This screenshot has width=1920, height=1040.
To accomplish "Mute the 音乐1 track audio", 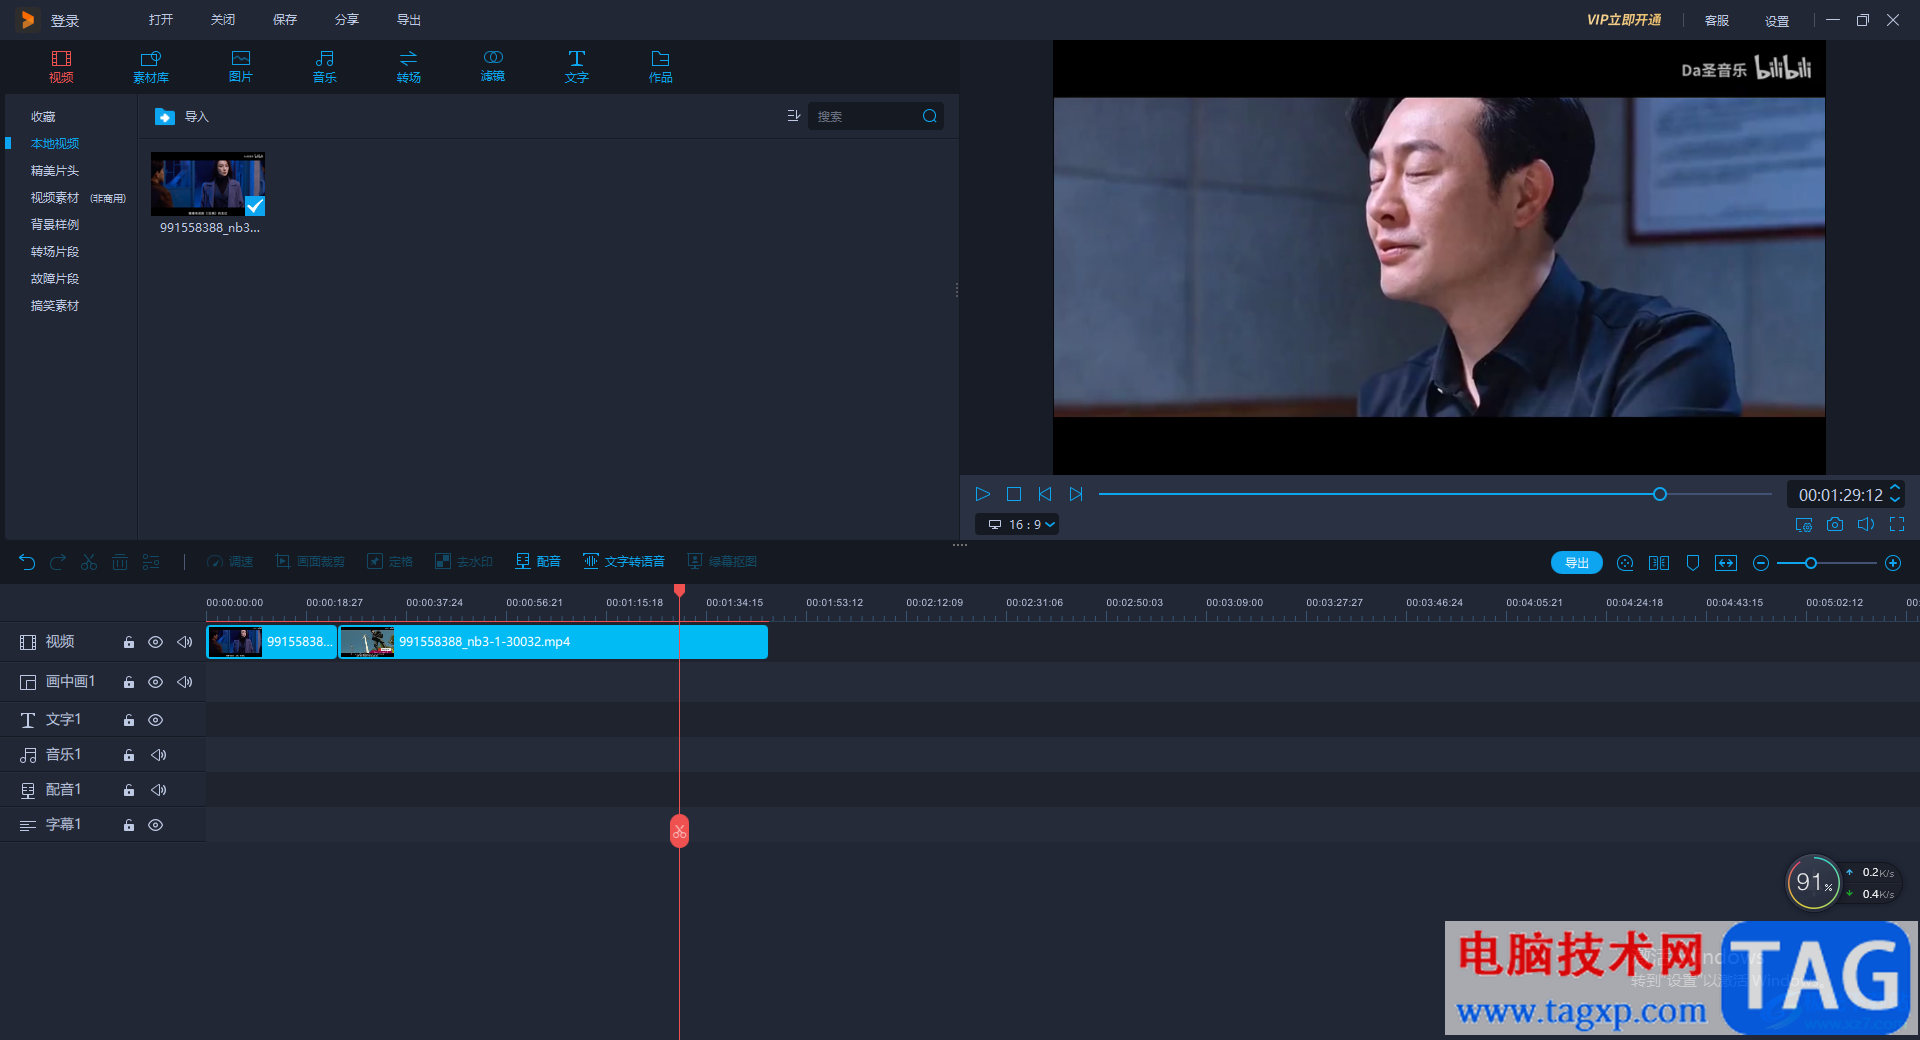I will 158,755.
